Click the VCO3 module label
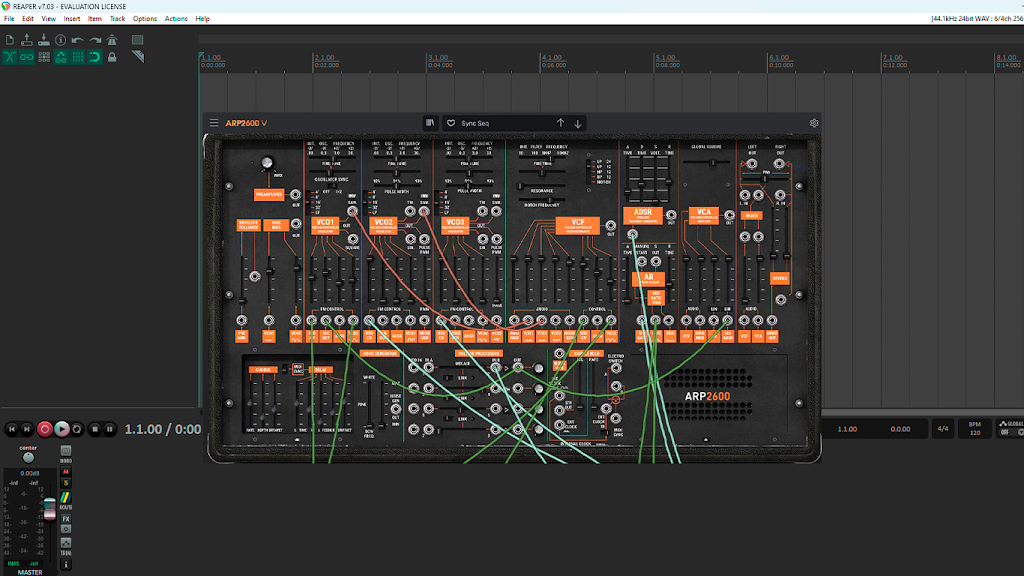 pos(455,225)
